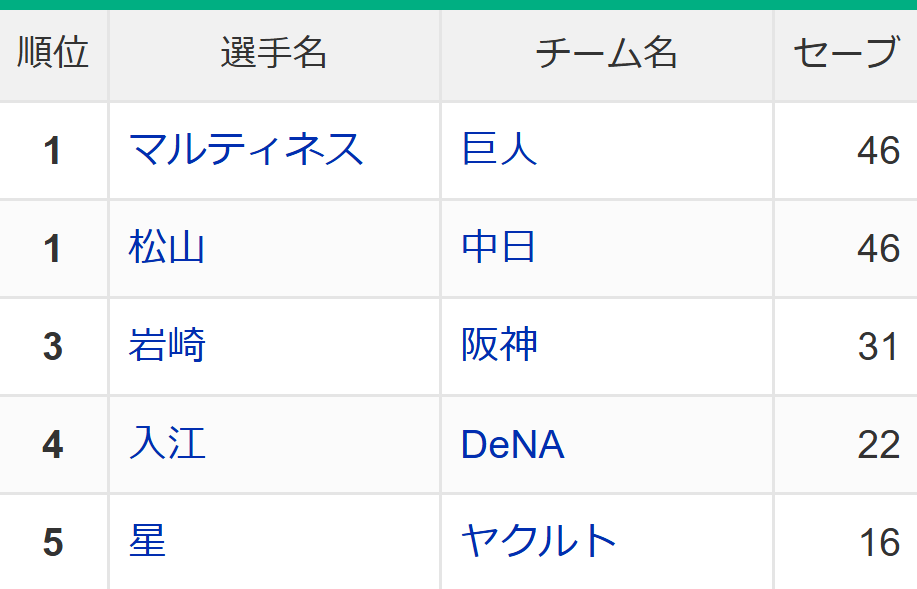
Task: Select the save count 16 for 星
Action: (x=880, y=542)
